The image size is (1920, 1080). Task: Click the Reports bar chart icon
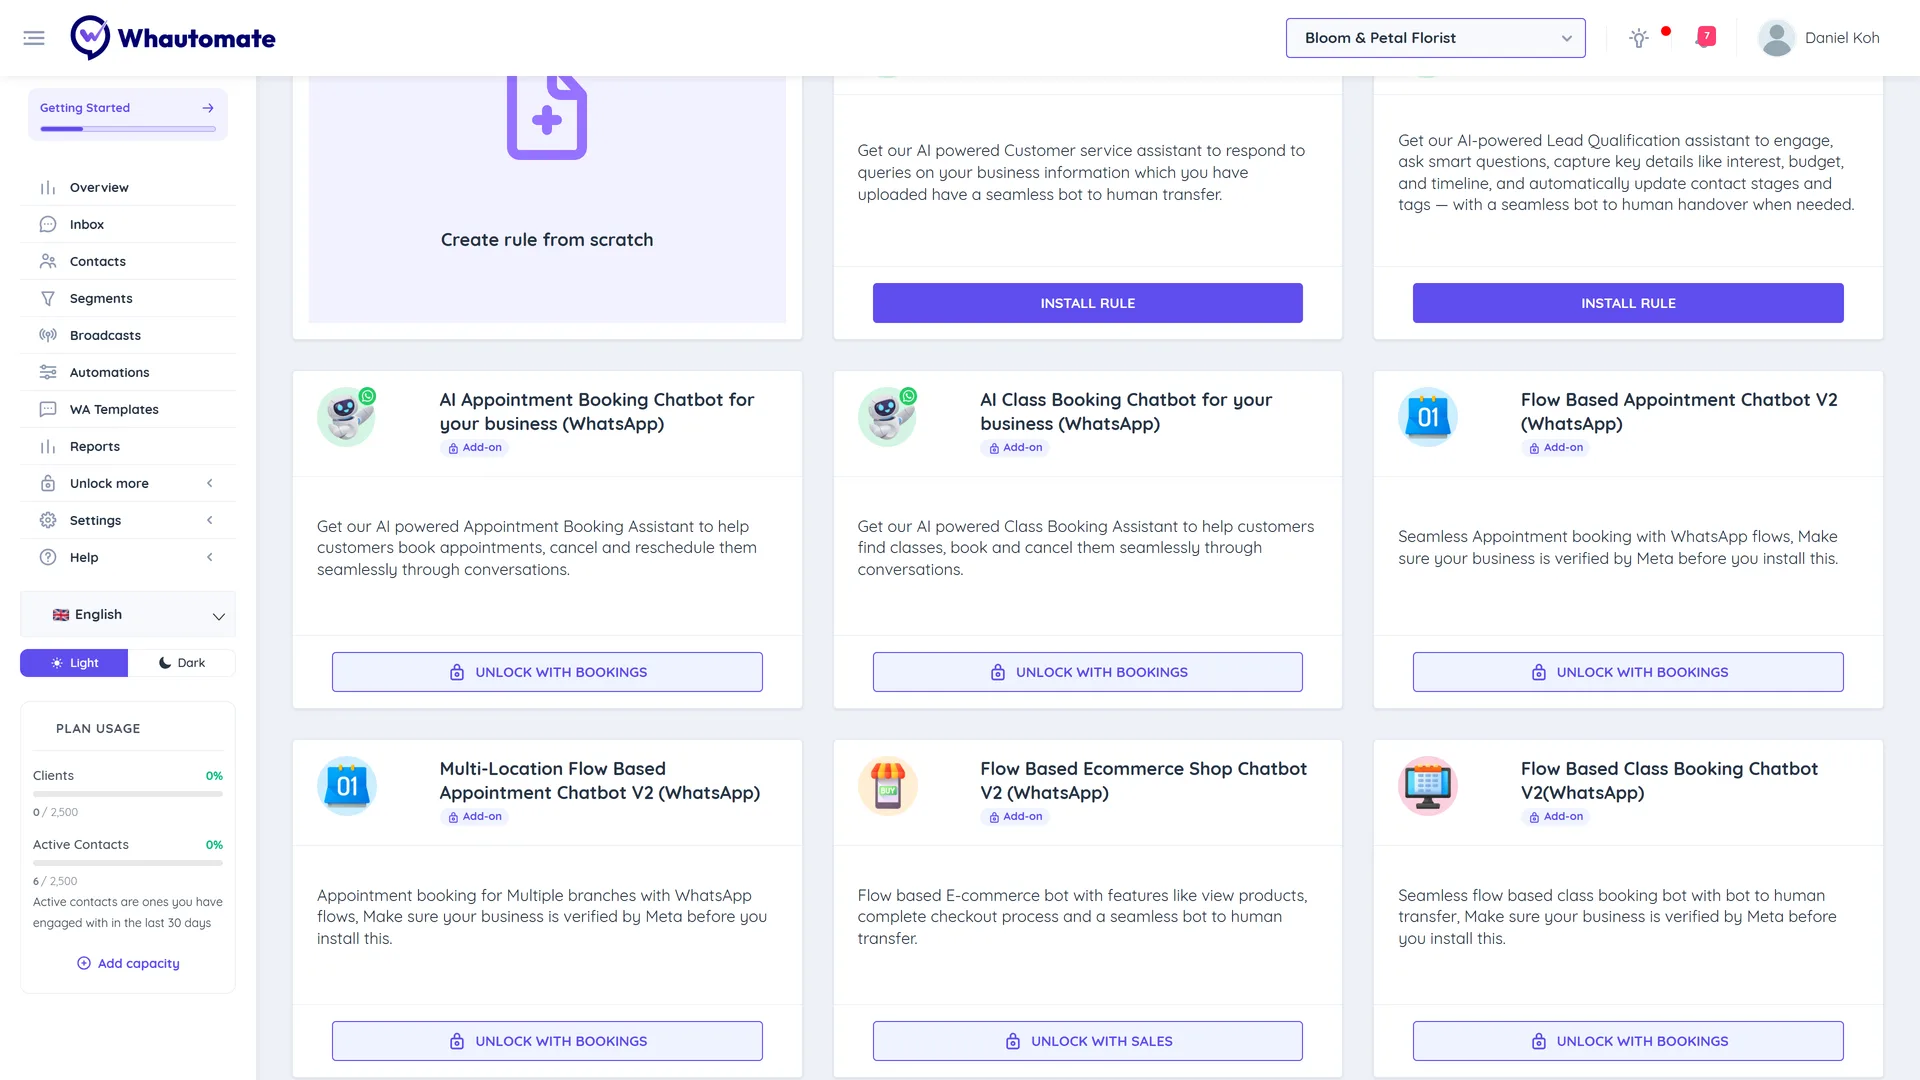[x=48, y=447]
